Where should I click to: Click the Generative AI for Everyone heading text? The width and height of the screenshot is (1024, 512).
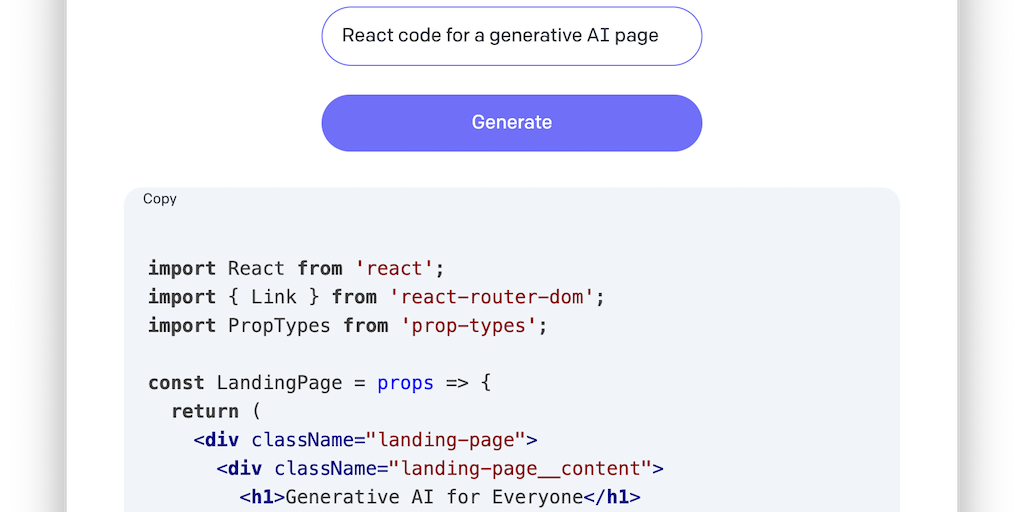434,497
